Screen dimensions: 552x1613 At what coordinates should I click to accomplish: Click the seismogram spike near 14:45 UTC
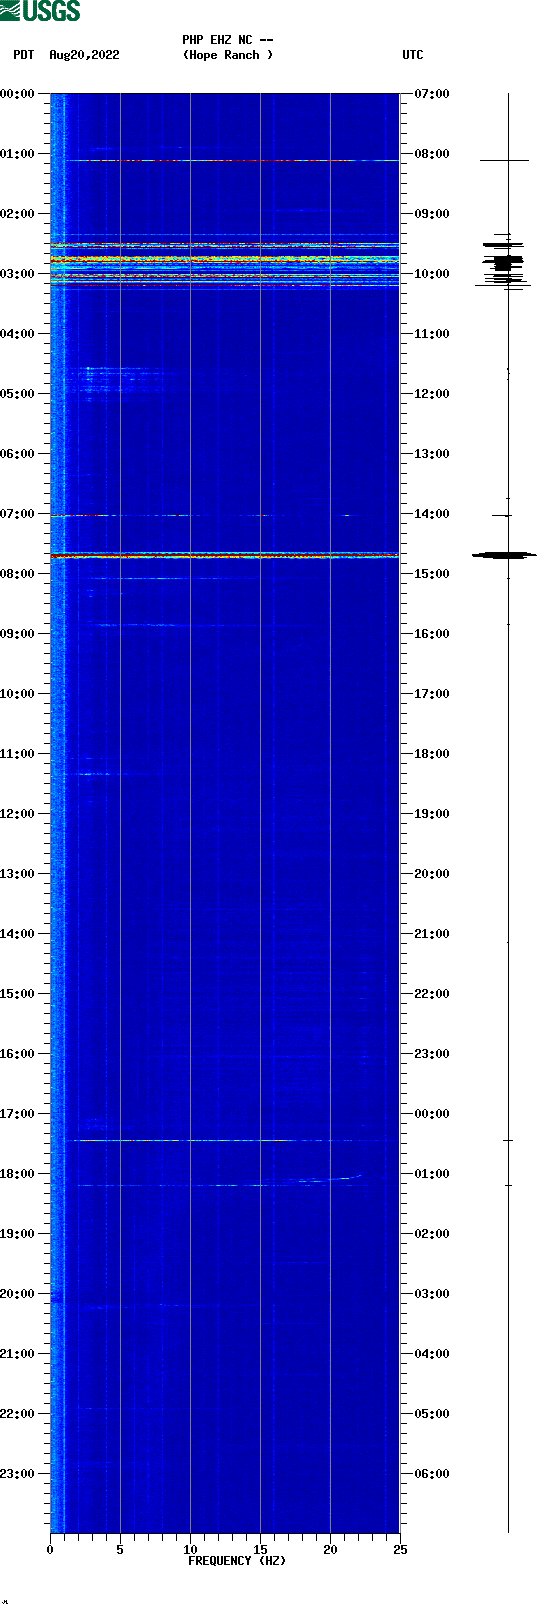(505, 555)
